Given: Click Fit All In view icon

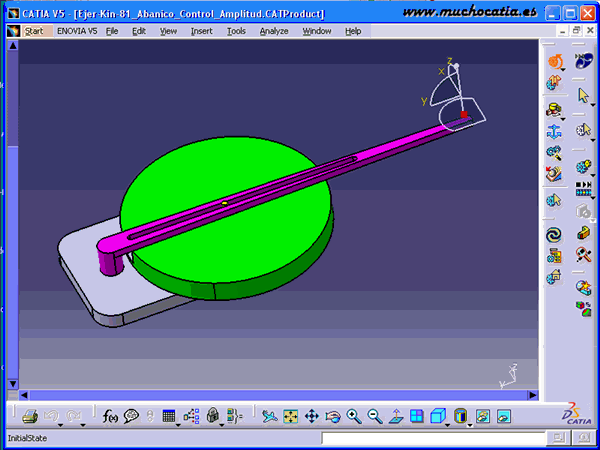Looking at the screenshot, I should (290, 416).
